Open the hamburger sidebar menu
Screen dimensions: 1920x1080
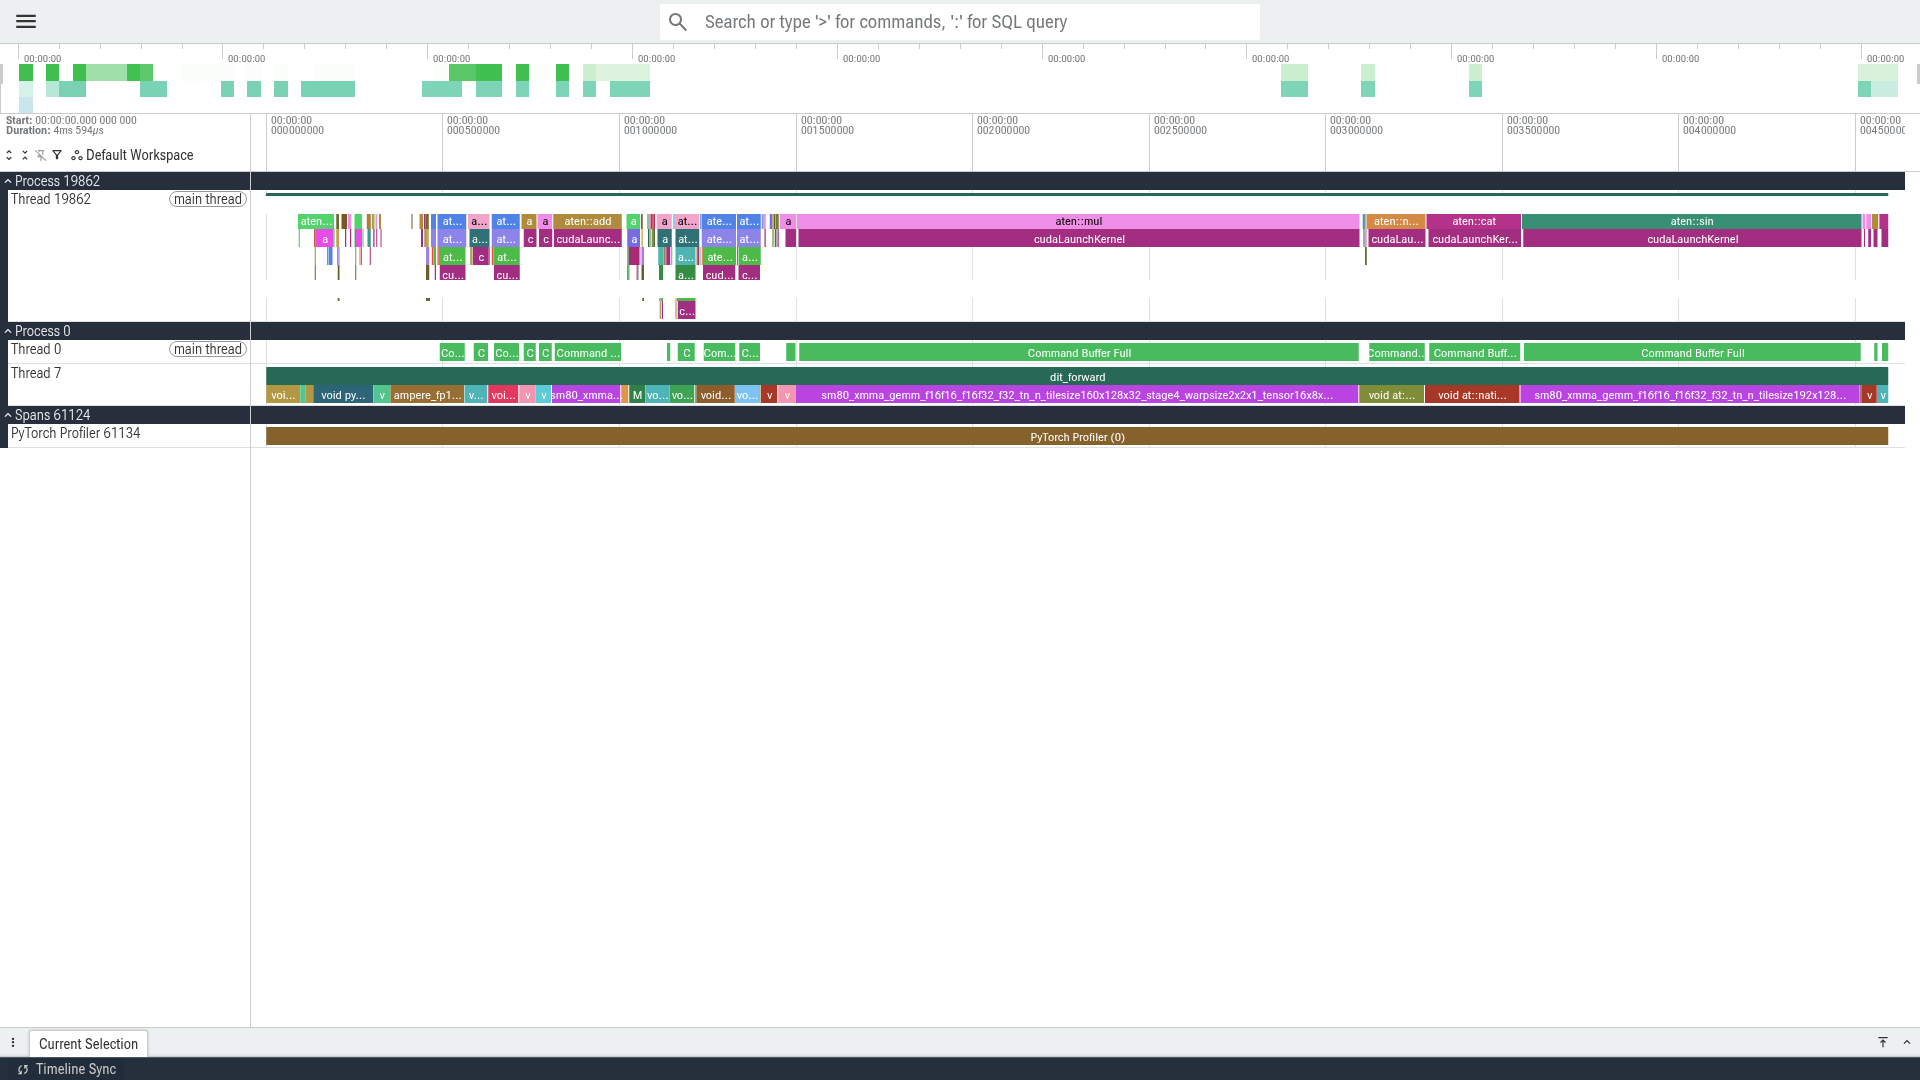pyautogui.click(x=26, y=21)
